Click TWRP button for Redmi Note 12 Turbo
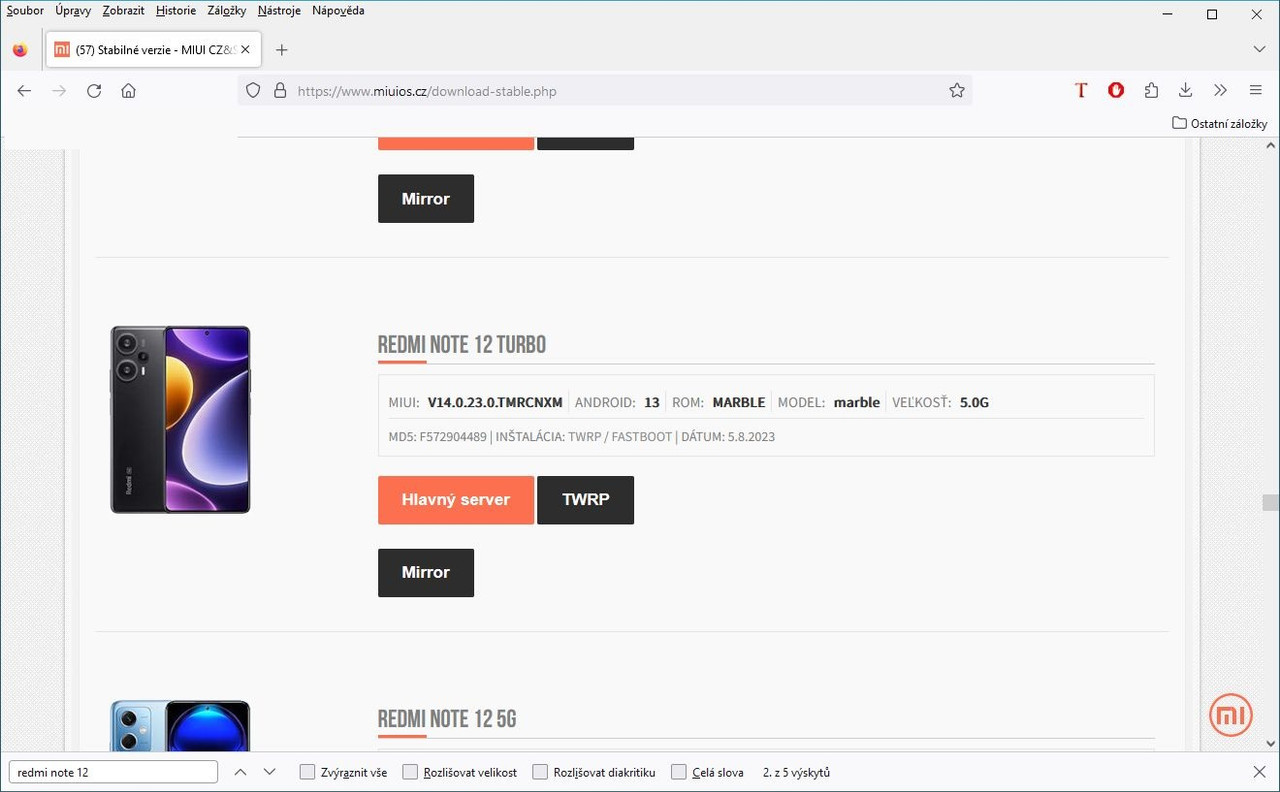This screenshot has height=792, width=1280. pyautogui.click(x=586, y=500)
